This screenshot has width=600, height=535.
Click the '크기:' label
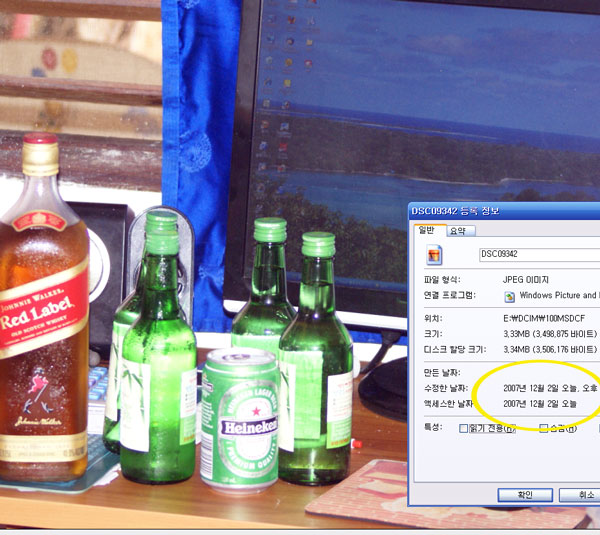coord(433,334)
